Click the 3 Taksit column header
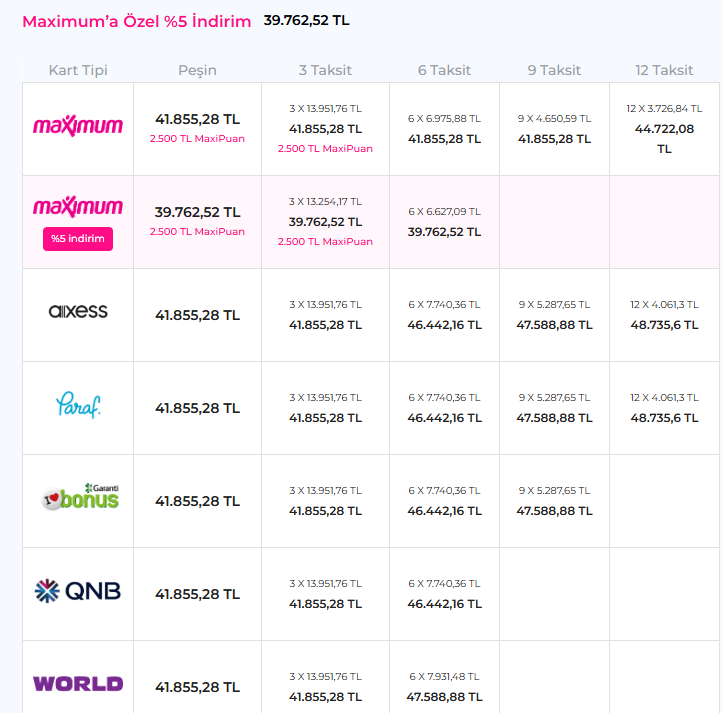Screen dimensions: 722x713 pyautogui.click(x=325, y=70)
